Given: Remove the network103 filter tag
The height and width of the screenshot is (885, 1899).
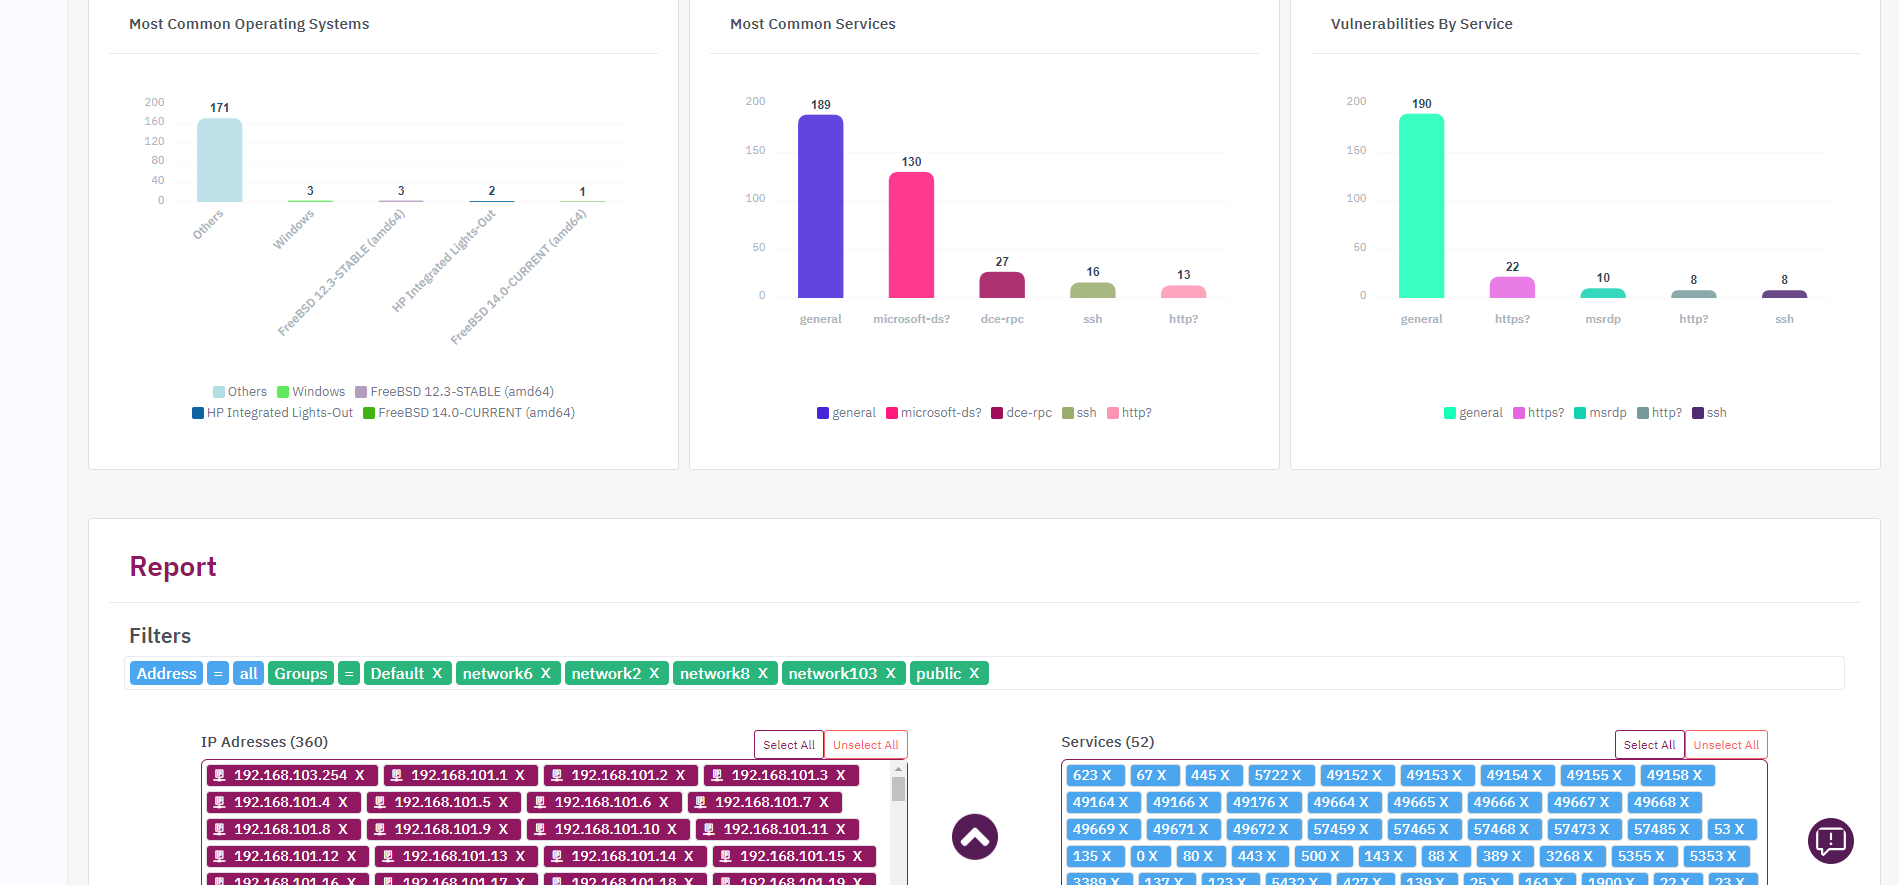Looking at the screenshot, I should click(891, 674).
